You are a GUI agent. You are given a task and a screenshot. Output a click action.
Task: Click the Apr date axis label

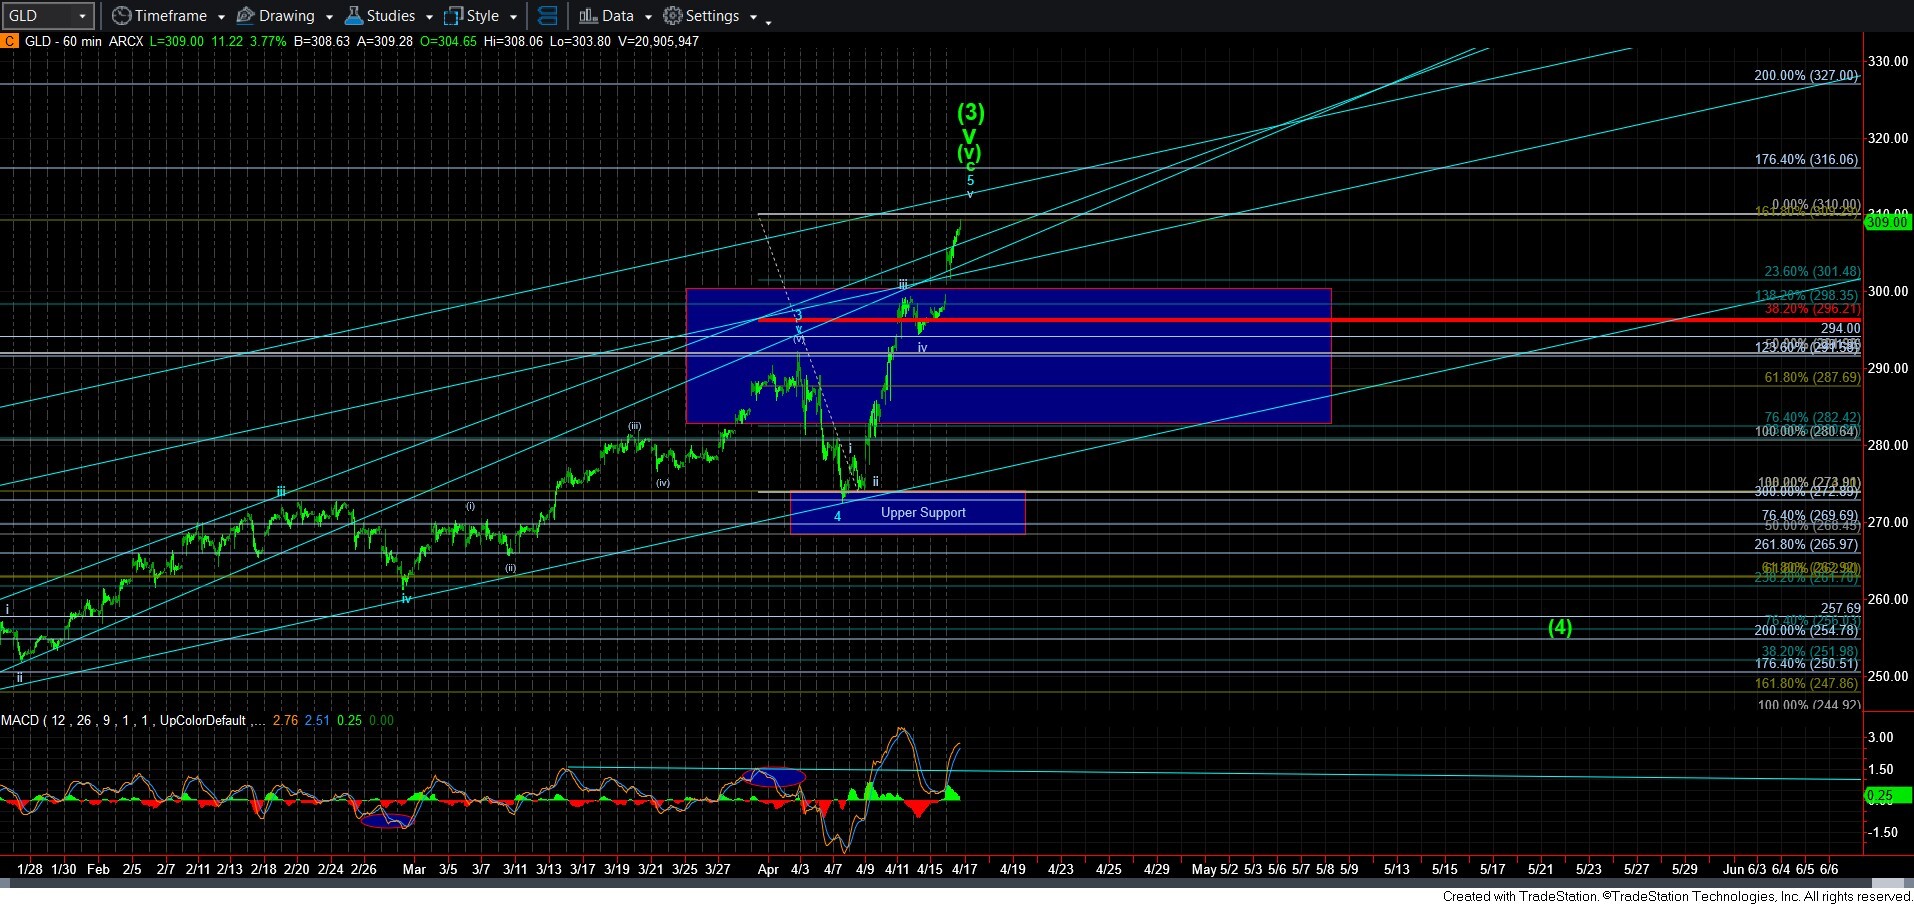coord(768,869)
